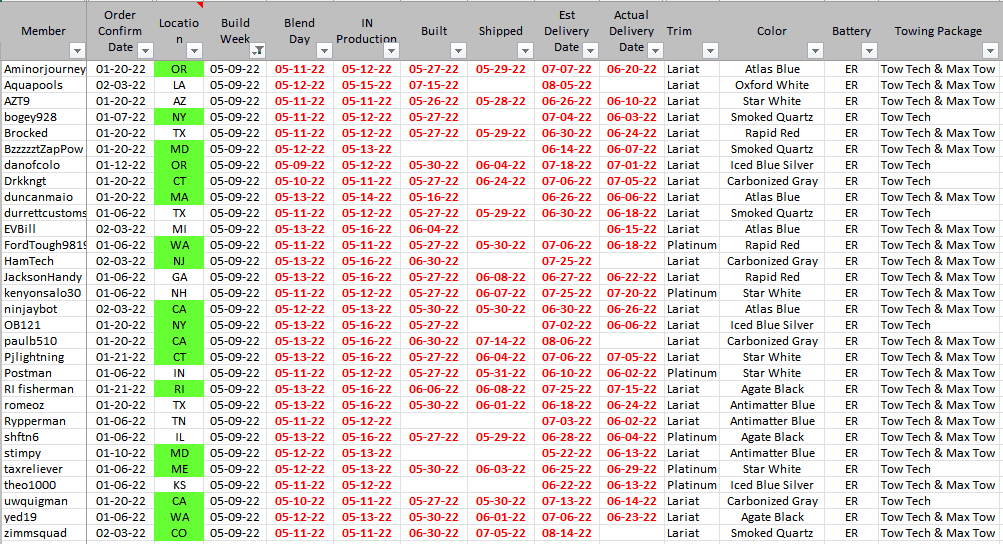Open the Battery column filter dropdown

(x=866, y=50)
